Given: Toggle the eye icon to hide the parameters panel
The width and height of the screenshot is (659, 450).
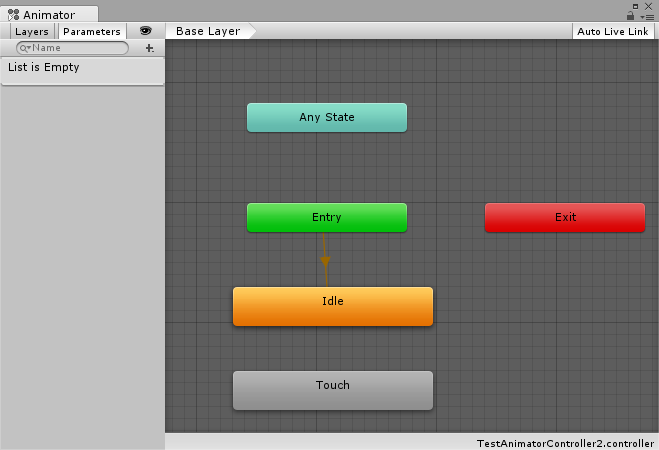Looking at the screenshot, I should coord(146,31).
